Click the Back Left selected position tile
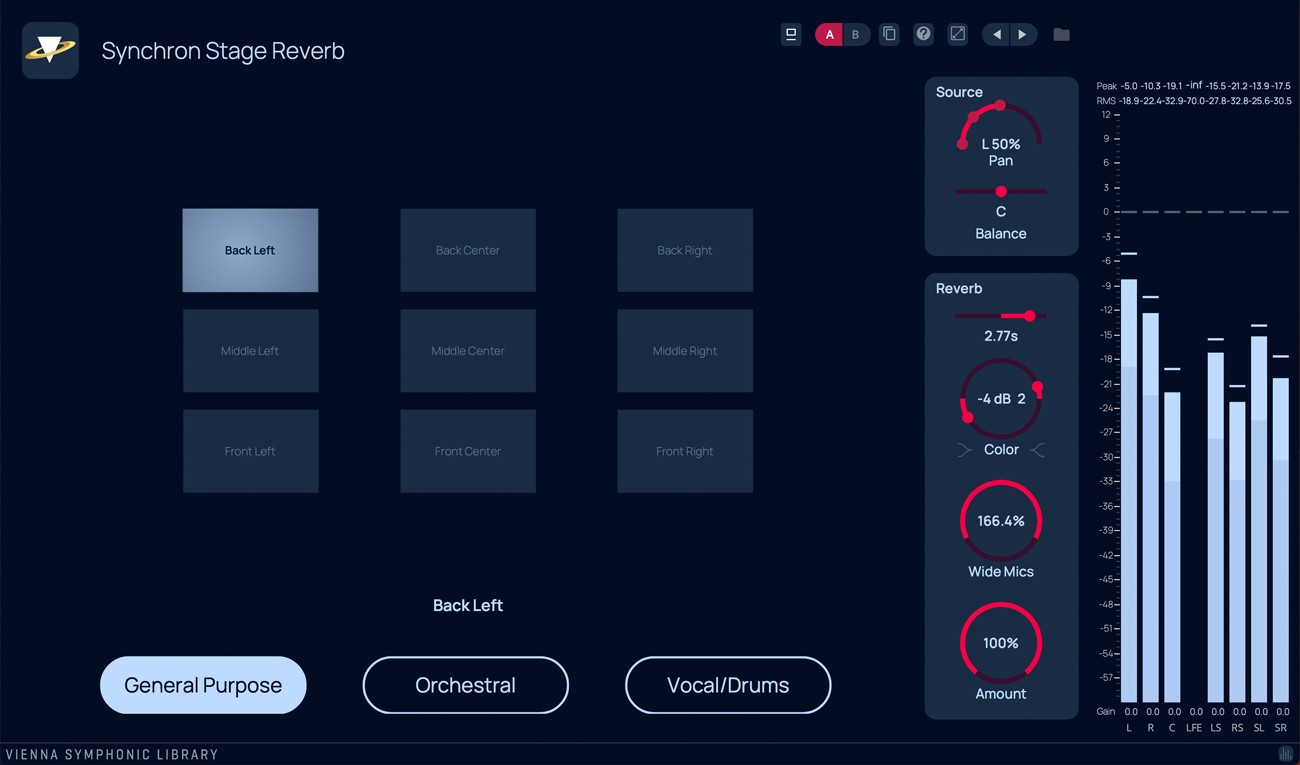Screen dimensions: 1300x765 pyautogui.click(x=250, y=250)
